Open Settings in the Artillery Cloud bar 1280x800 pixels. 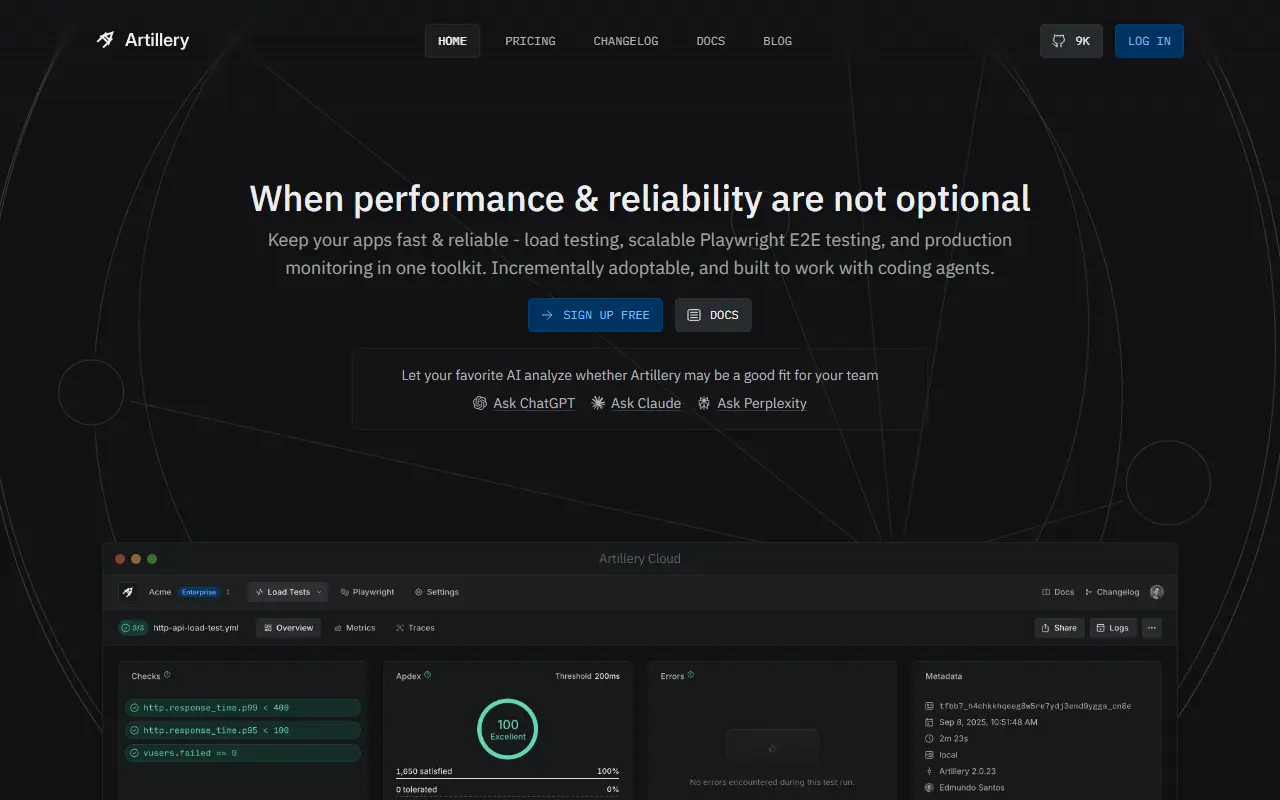click(437, 592)
